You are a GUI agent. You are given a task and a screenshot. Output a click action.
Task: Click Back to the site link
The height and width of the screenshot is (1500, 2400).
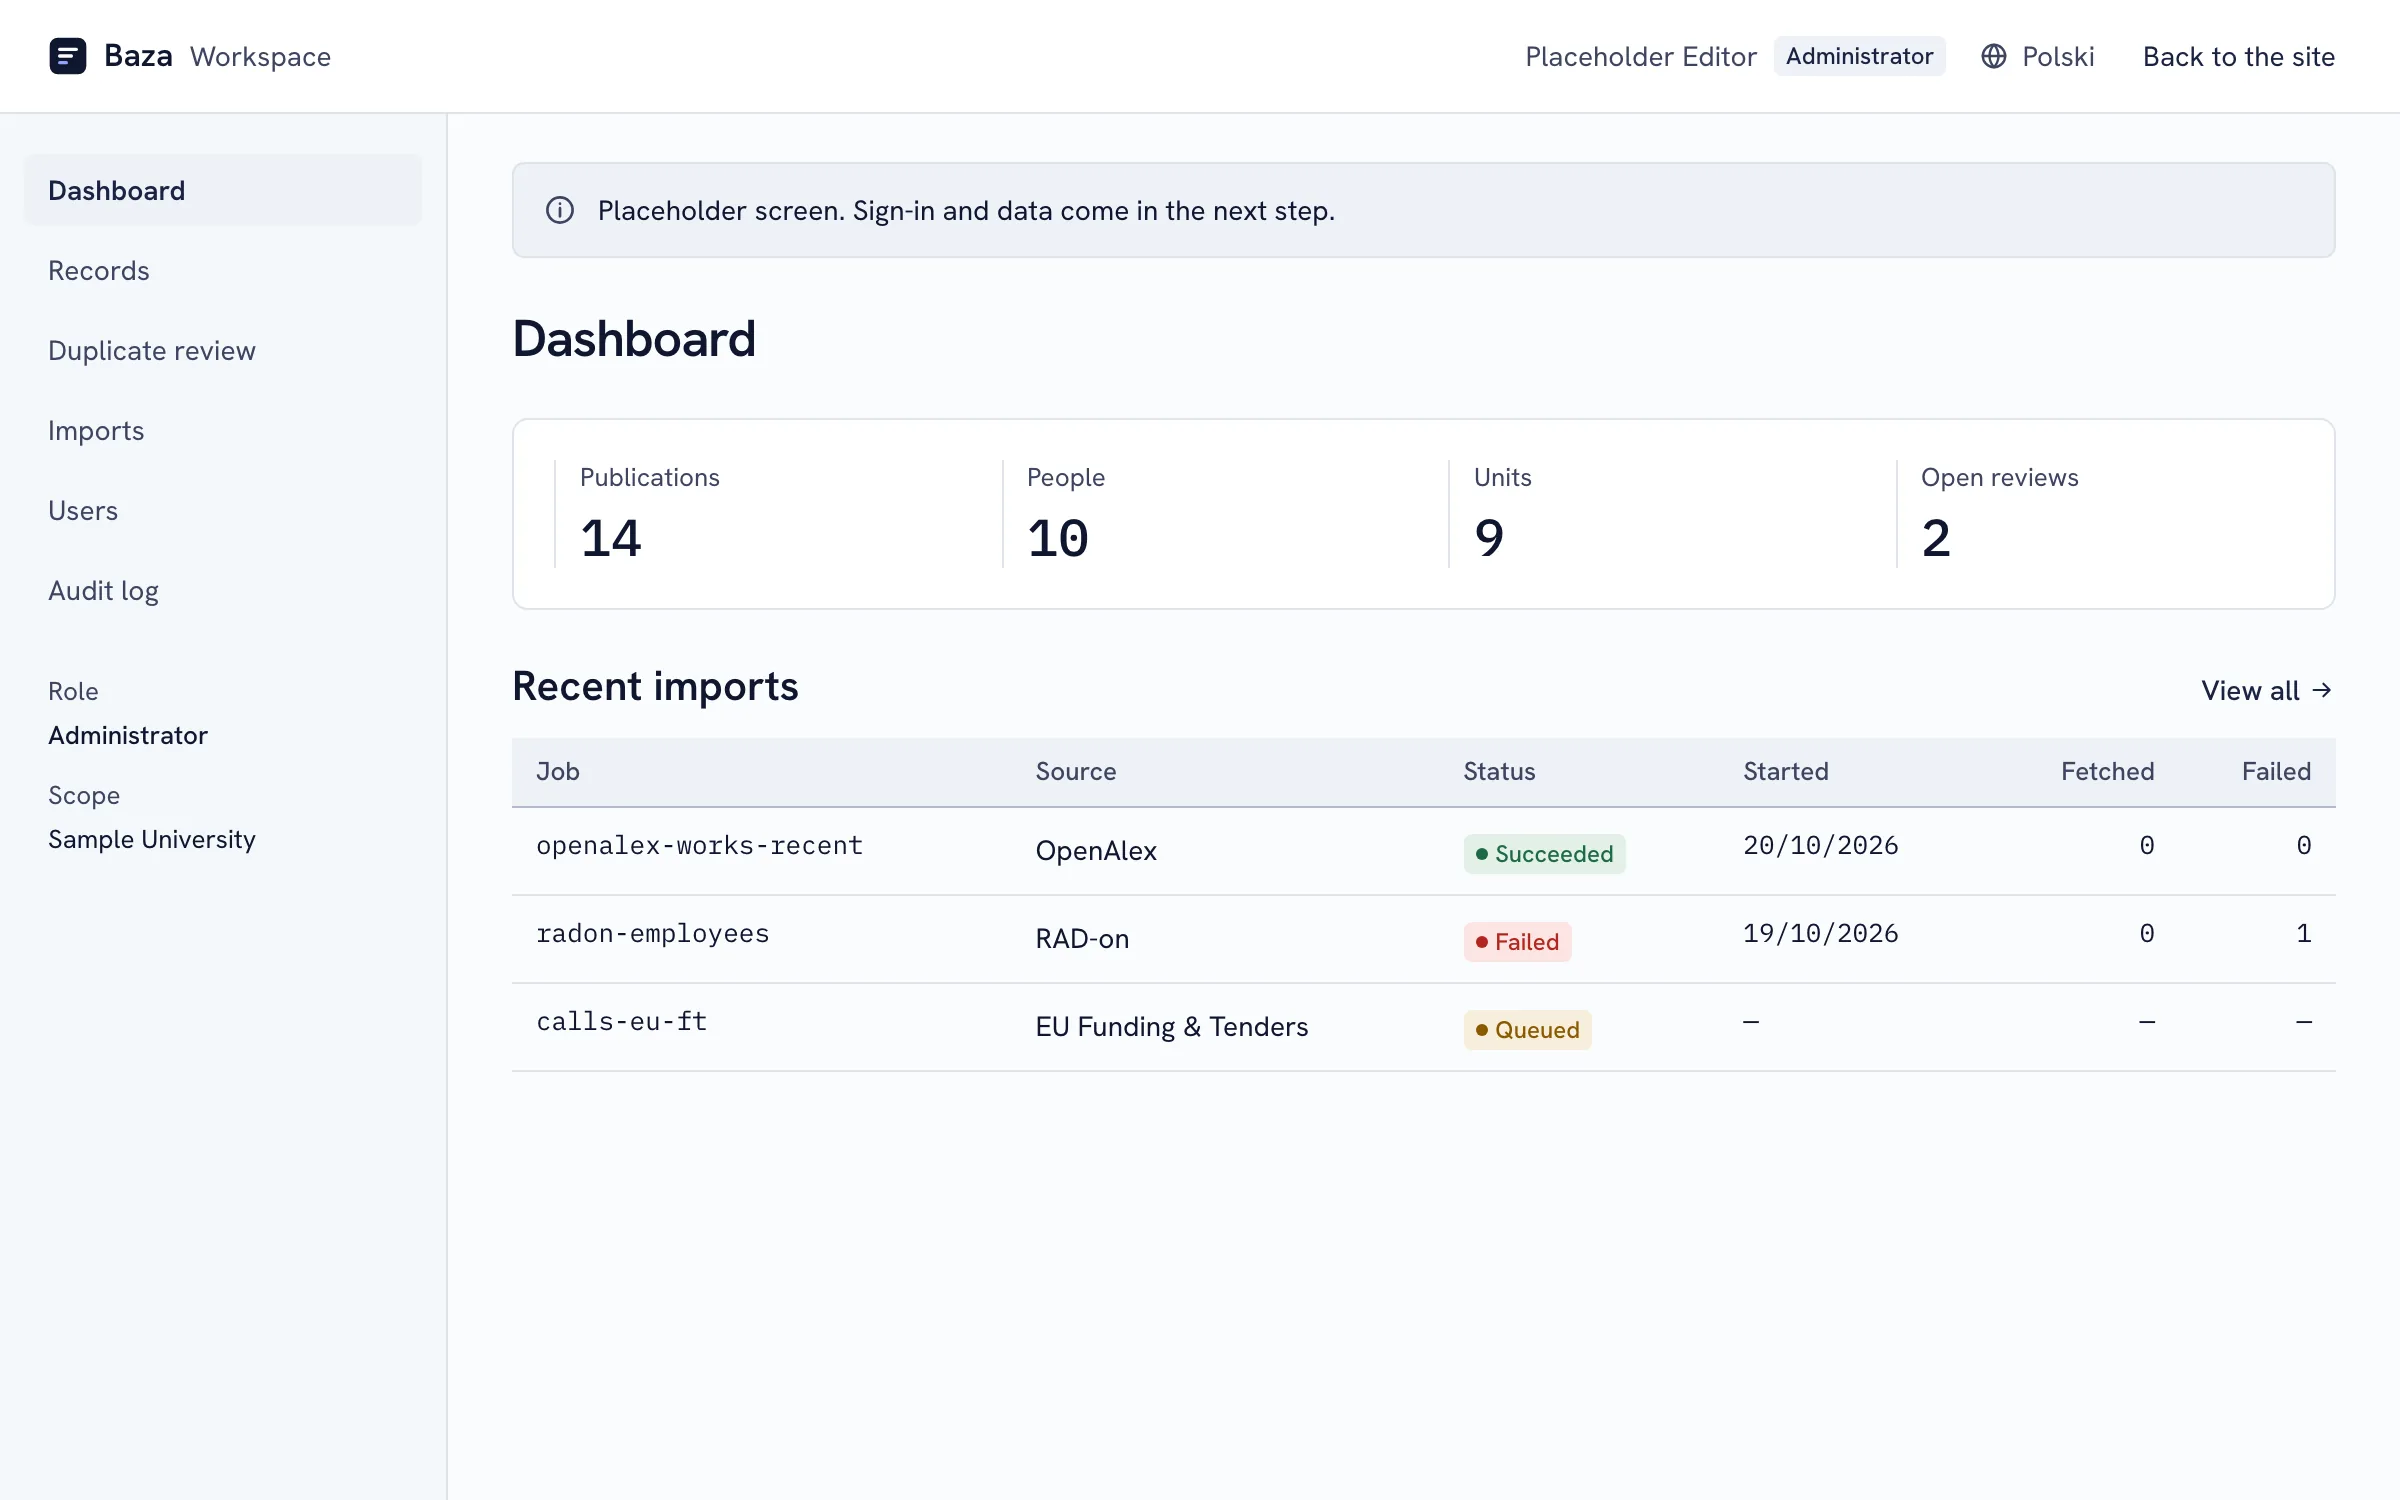pyautogui.click(x=2238, y=56)
